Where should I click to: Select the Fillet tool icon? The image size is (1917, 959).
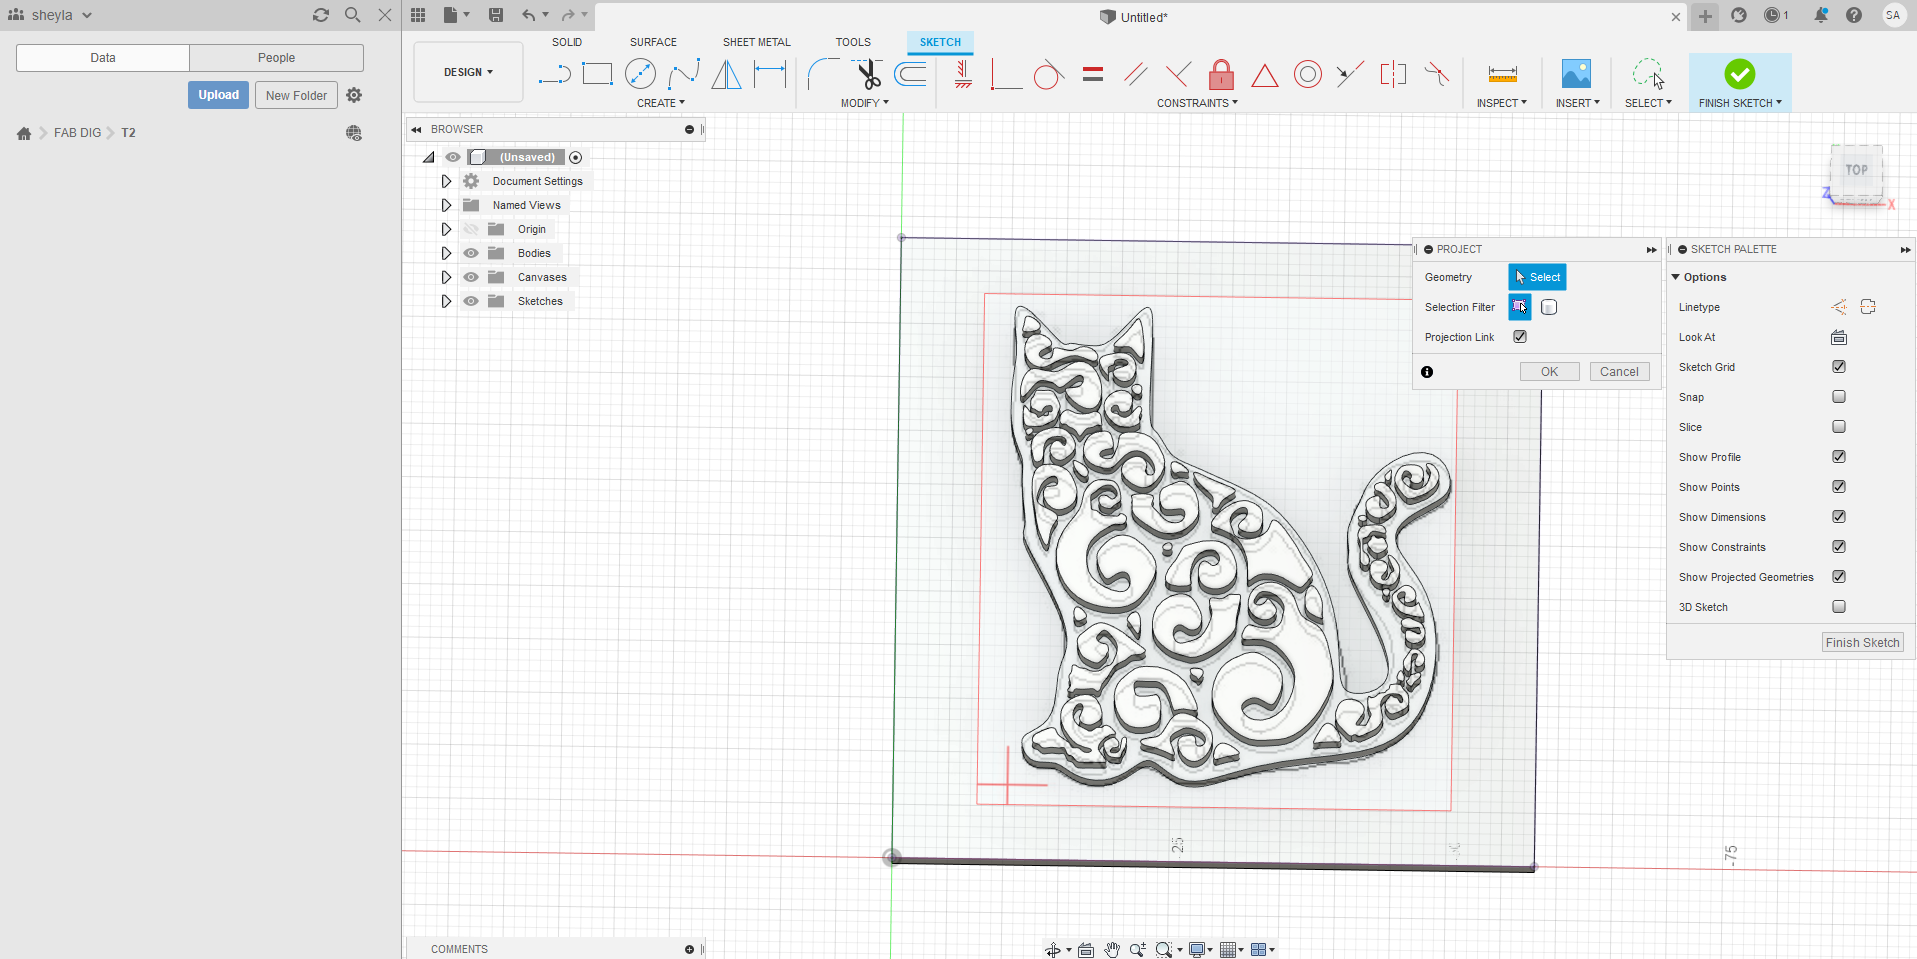822,74
